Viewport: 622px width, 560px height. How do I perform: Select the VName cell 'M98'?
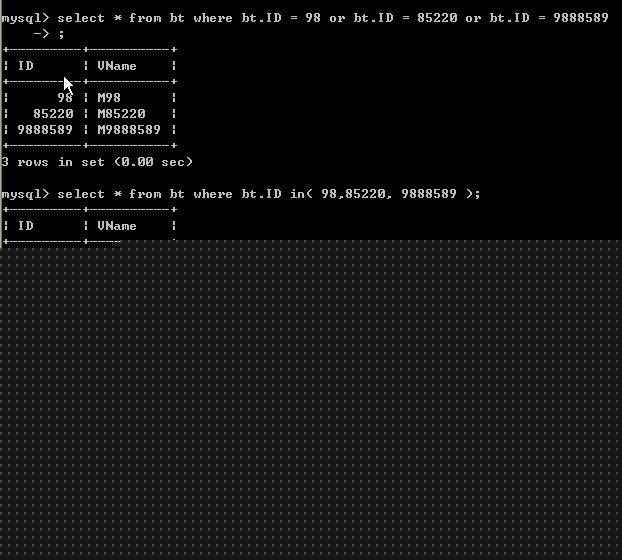[x=109, y=98]
